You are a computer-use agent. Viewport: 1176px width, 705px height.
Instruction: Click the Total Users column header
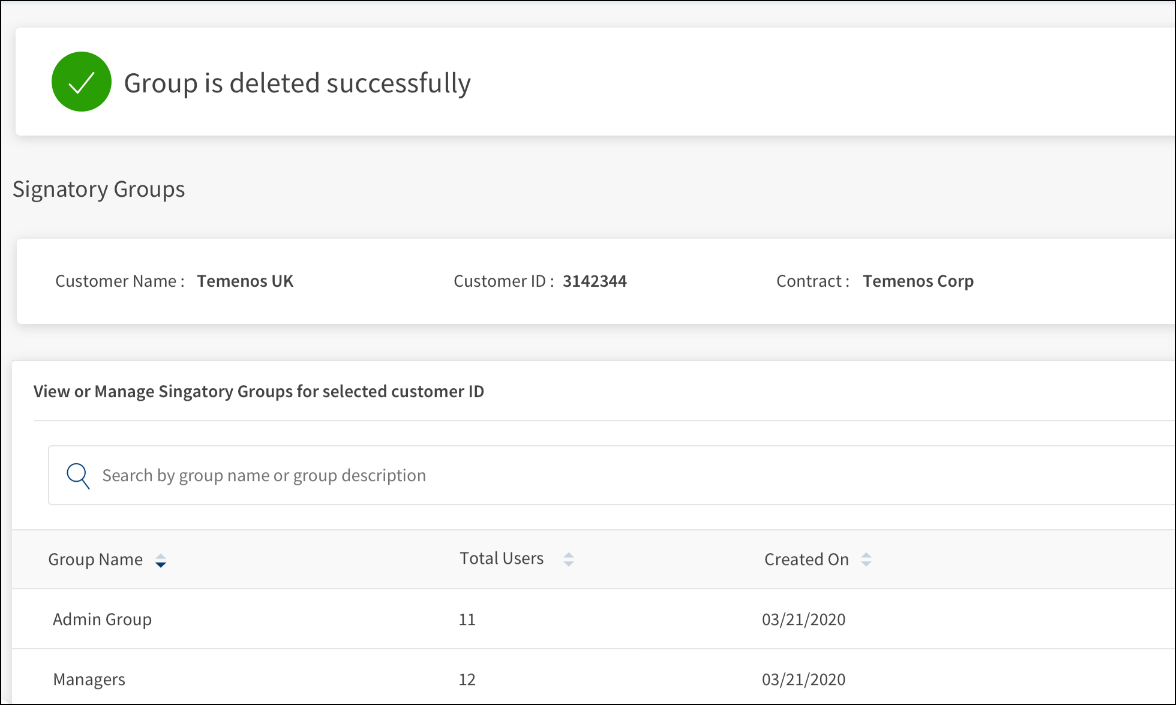point(501,559)
